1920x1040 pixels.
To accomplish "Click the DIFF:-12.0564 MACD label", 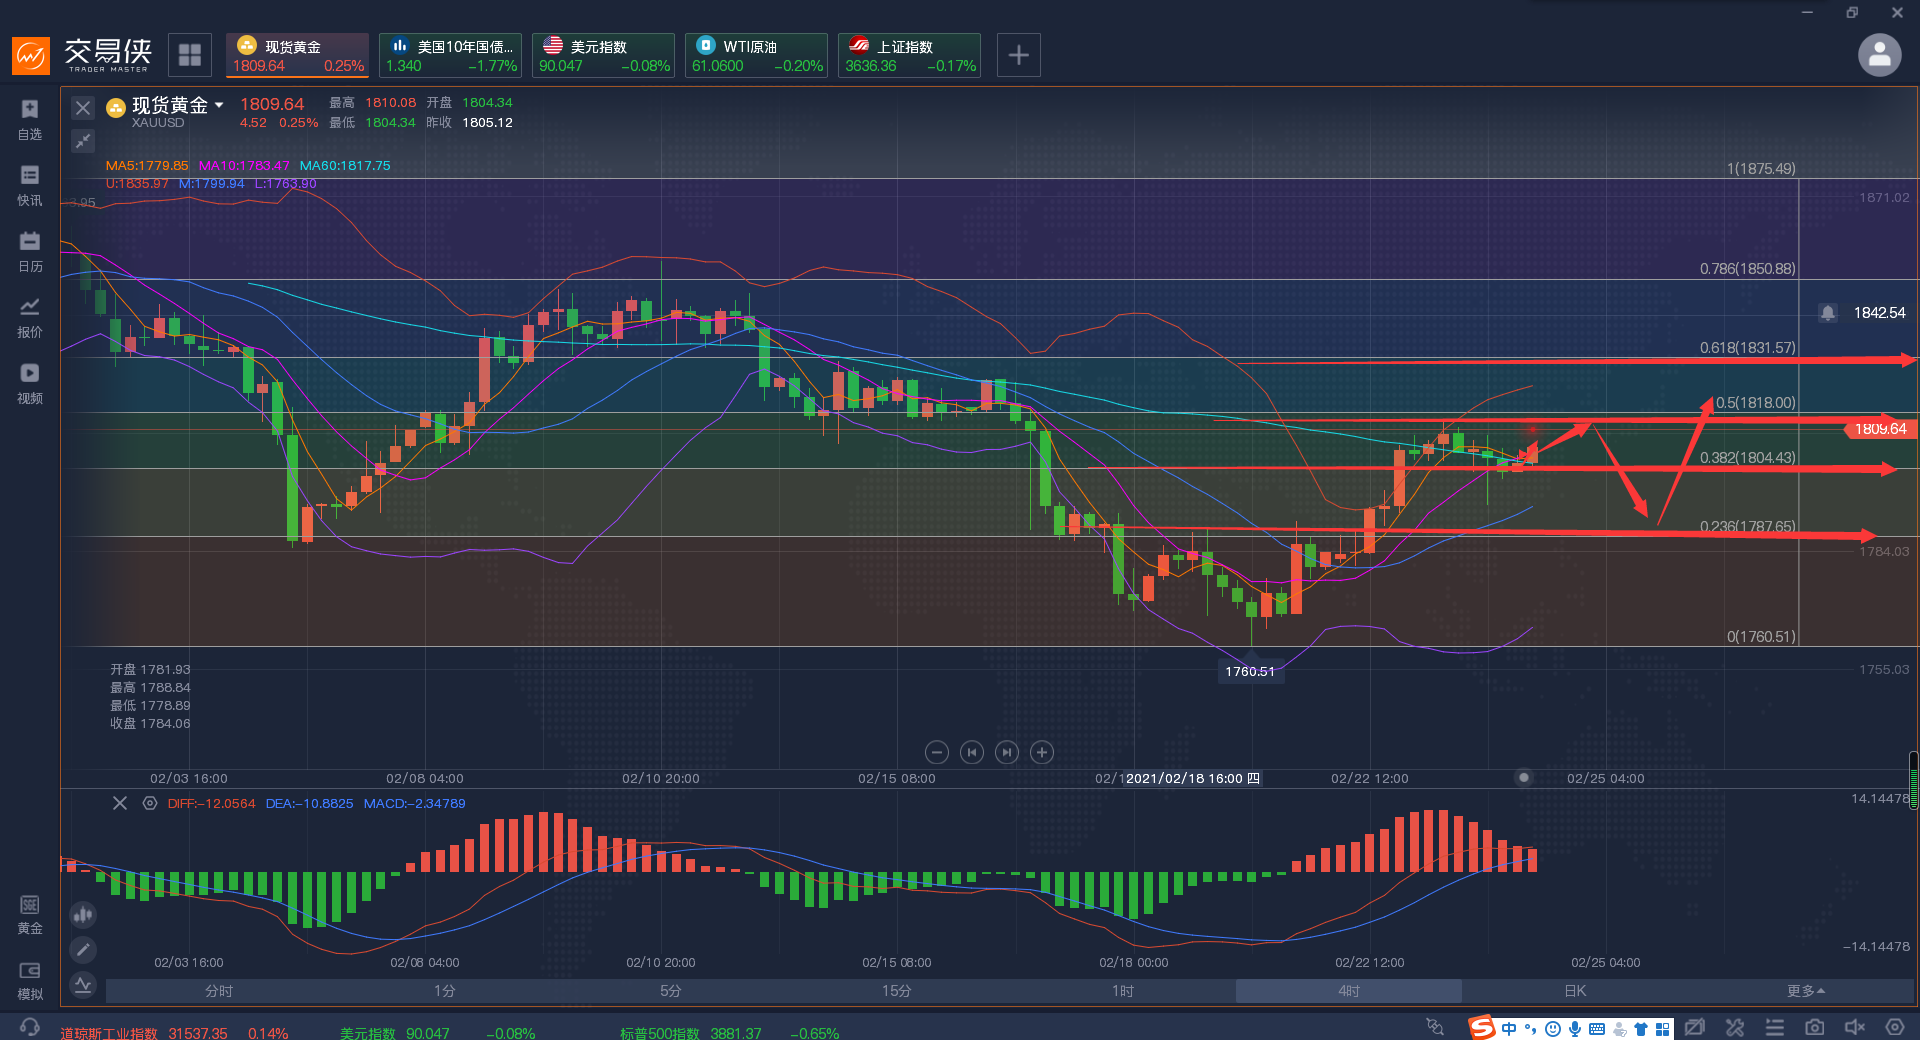I will (211, 803).
